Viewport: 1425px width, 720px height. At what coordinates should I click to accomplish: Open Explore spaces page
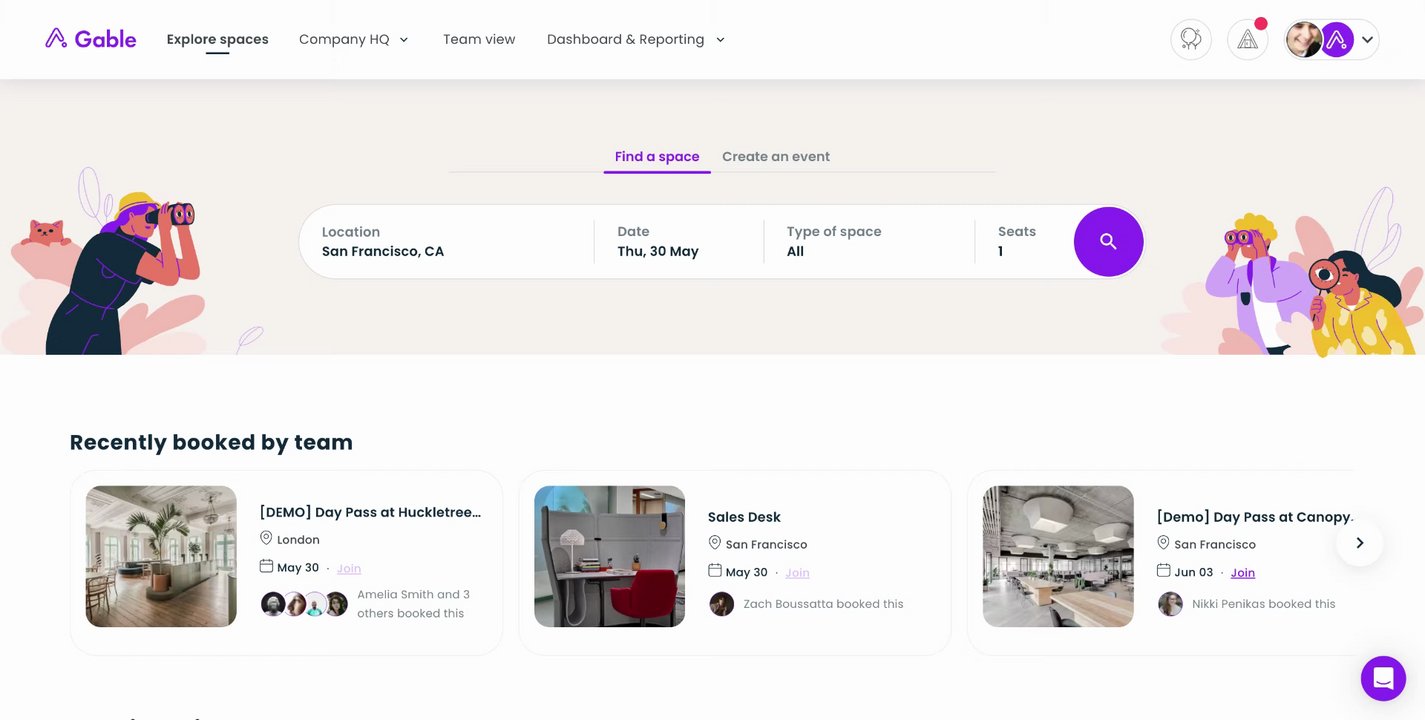[217, 40]
